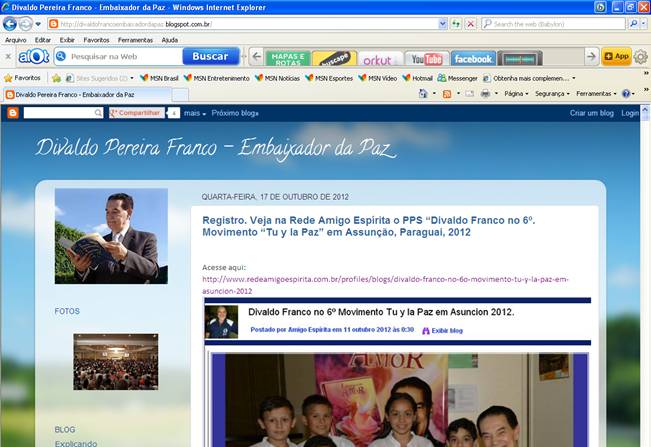
Task: Click Add to favorites bar star icon
Action: pyautogui.click(x=56, y=78)
